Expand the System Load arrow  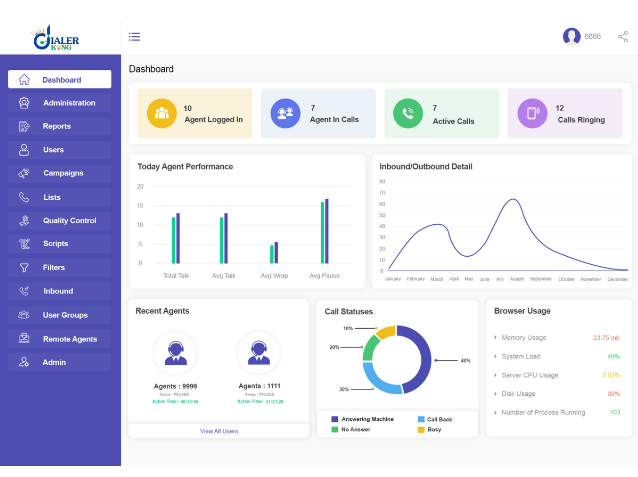coord(495,356)
